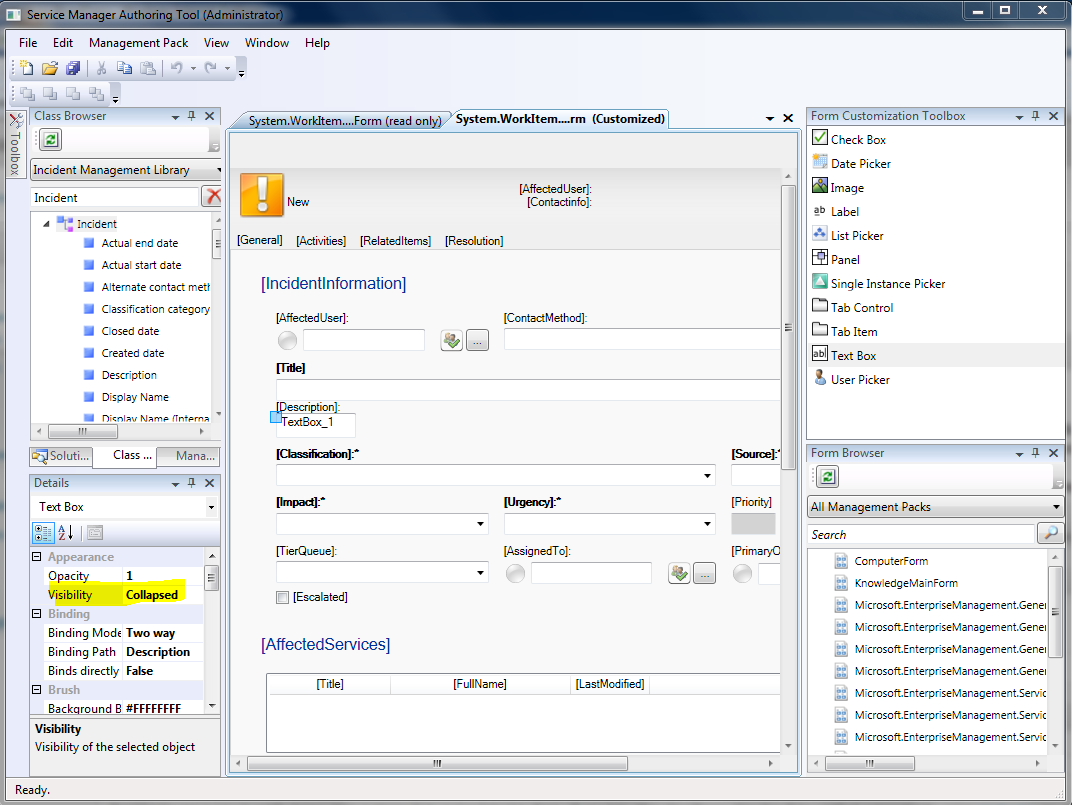Switch to the Solution Explorer tab
Image resolution: width=1072 pixels, height=805 pixels.
61,456
